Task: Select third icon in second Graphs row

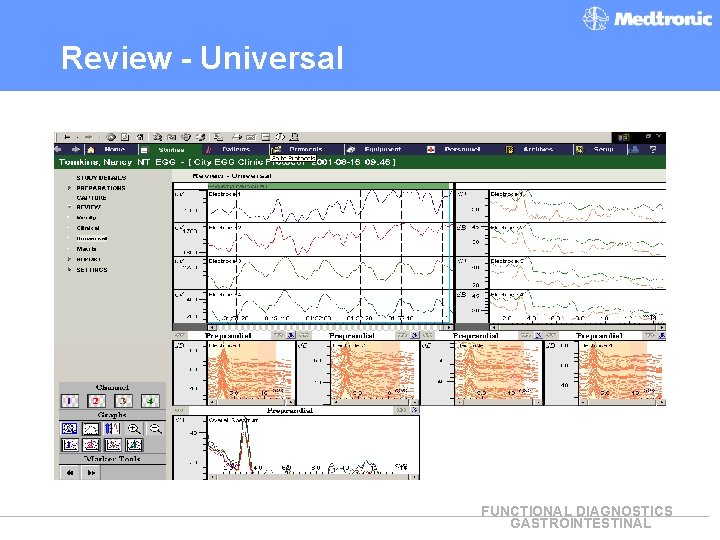Action: click(x=112, y=444)
